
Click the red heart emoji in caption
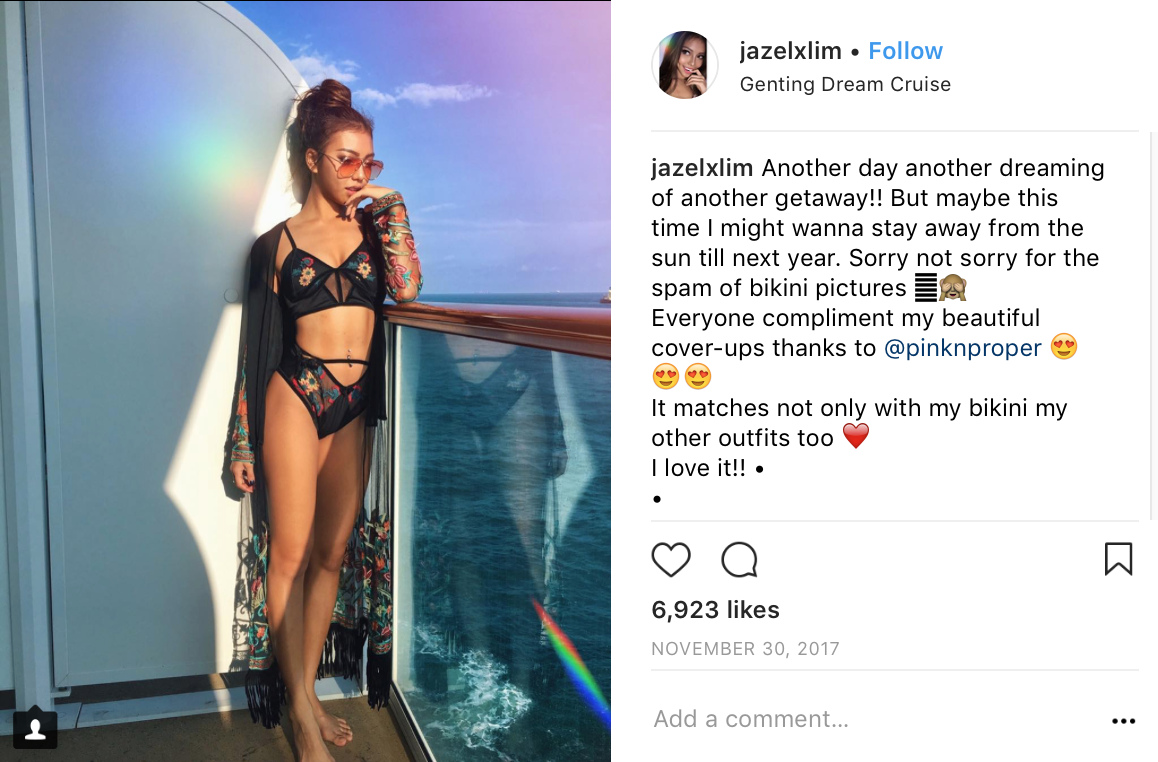point(856,436)
